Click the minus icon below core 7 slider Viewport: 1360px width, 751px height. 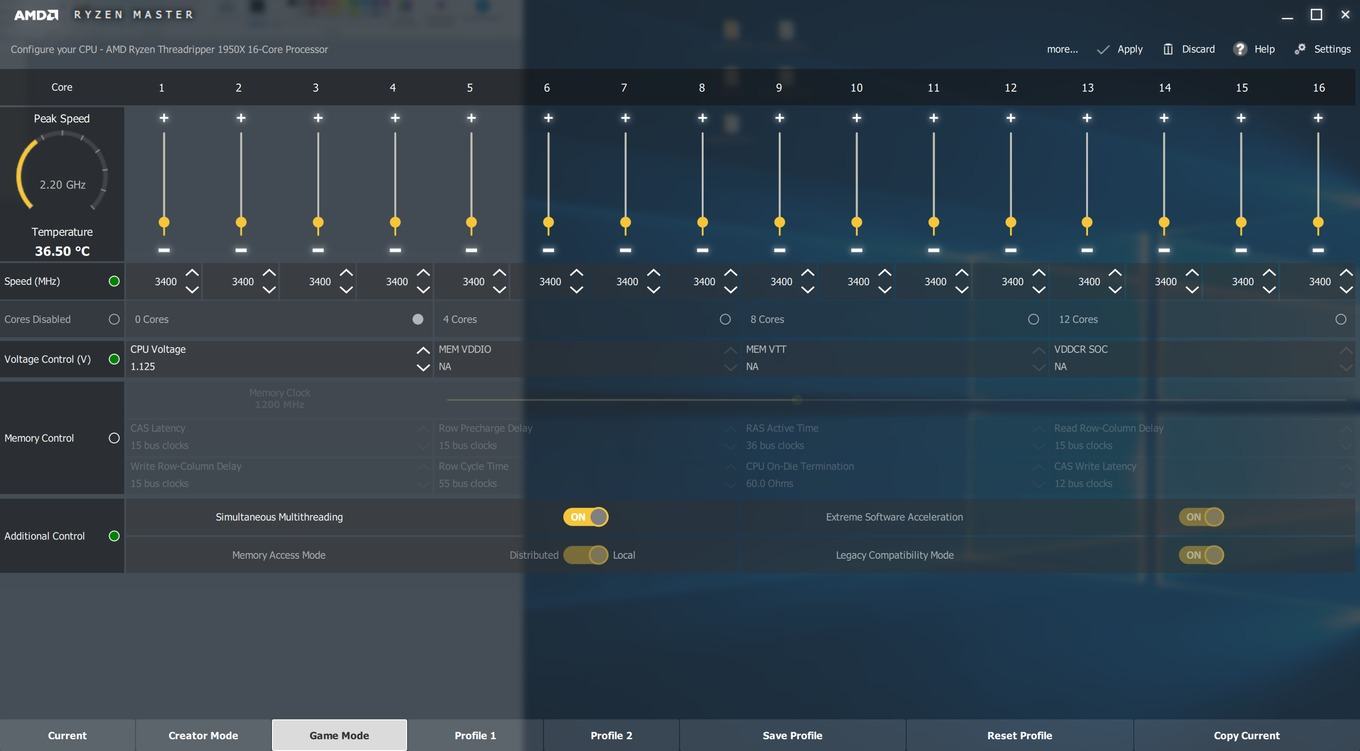pyautogui.click(x=625, y=250)
